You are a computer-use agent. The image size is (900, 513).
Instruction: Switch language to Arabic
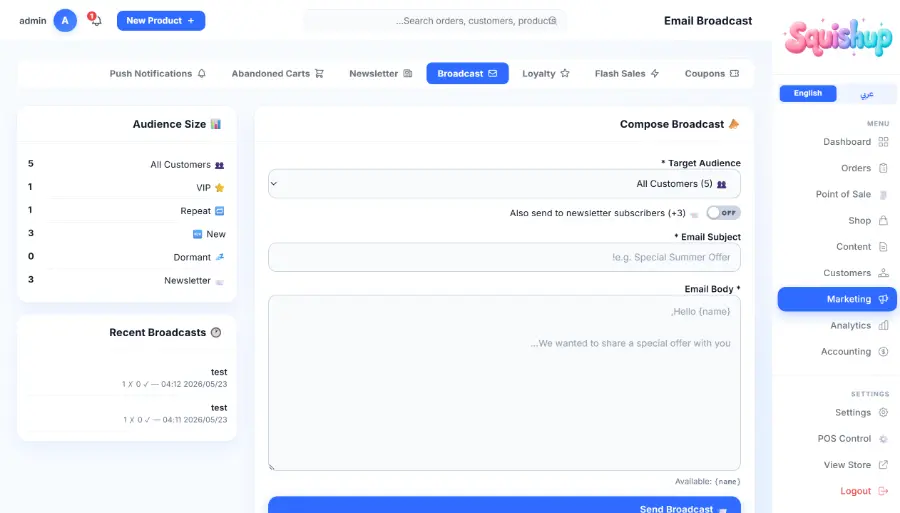tap(866, 94)
